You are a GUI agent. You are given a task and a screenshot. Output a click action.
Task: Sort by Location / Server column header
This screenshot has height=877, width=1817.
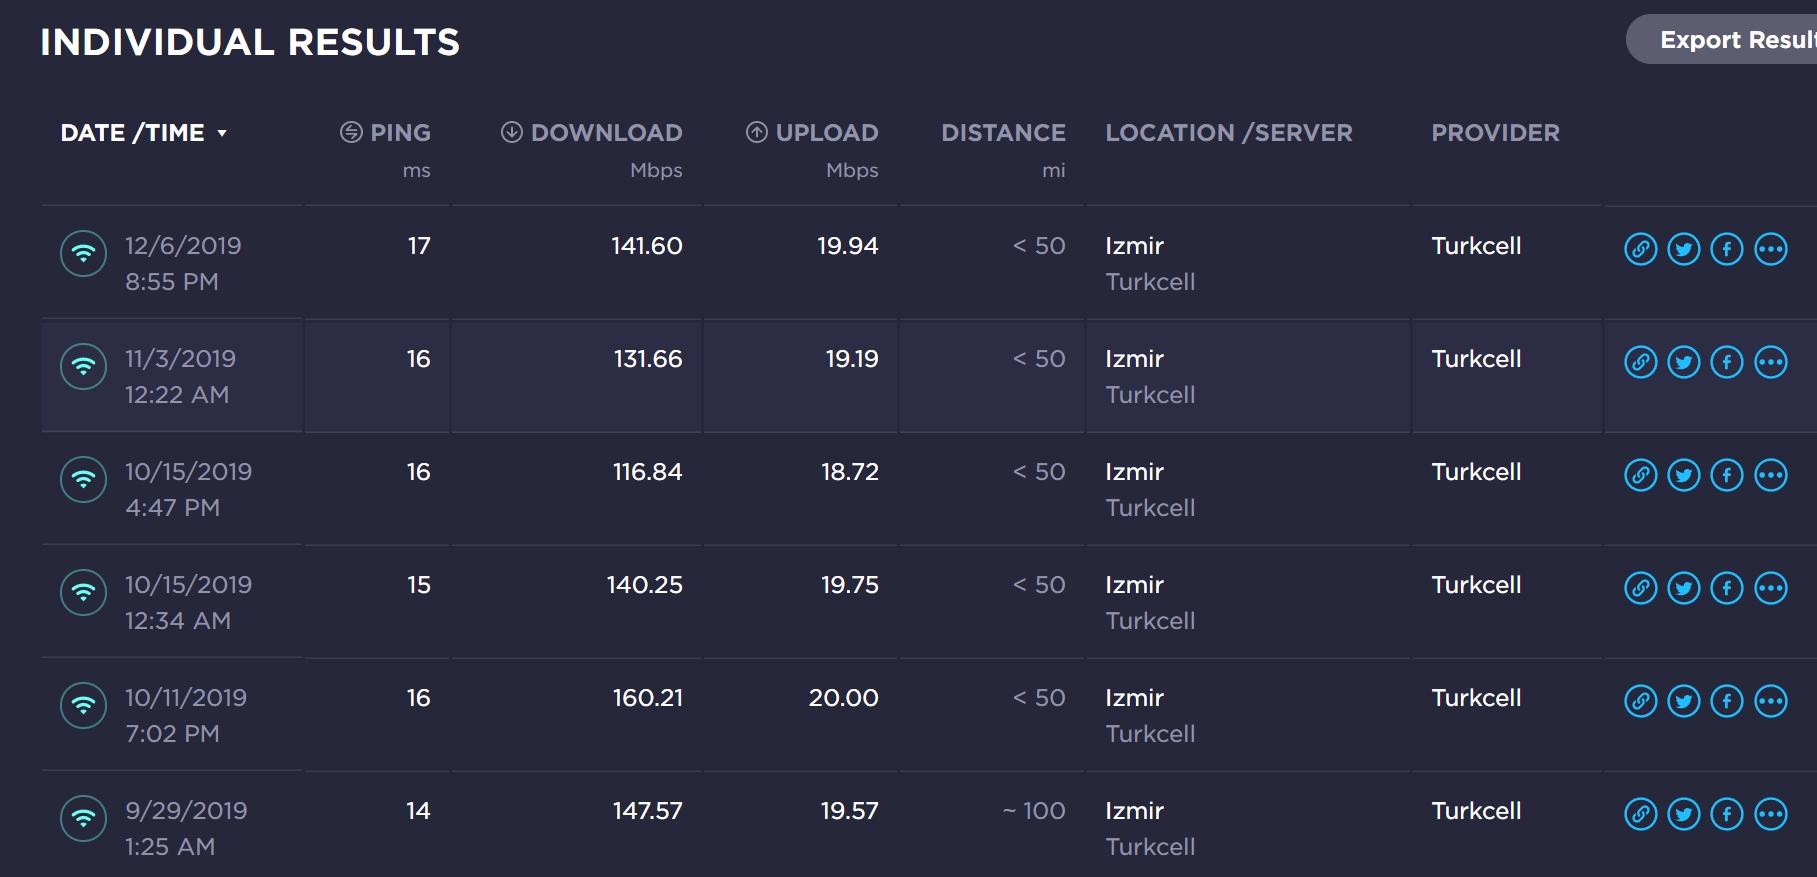pyautogui.click(x=1229, y=133)
